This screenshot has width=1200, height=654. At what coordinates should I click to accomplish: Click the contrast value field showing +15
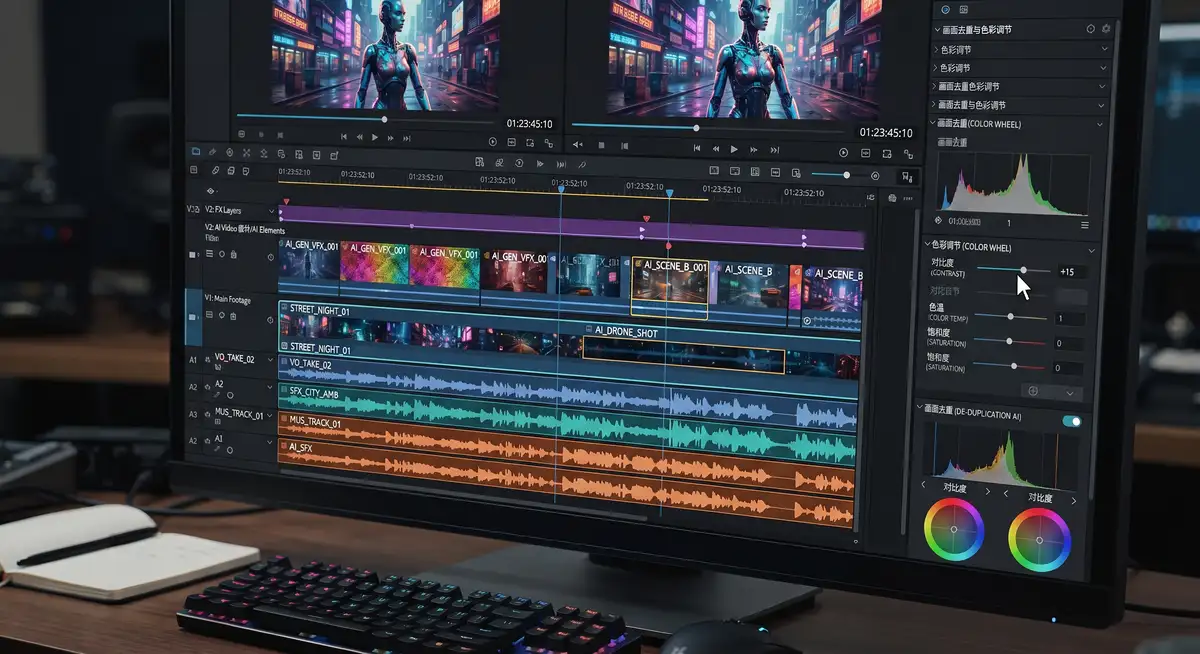1072,271
